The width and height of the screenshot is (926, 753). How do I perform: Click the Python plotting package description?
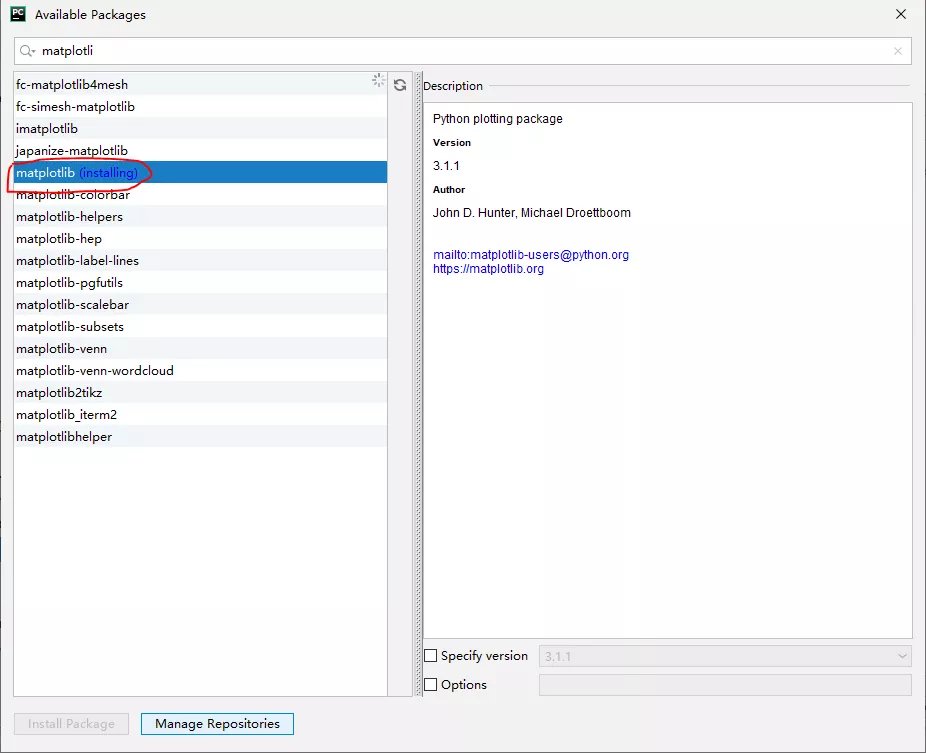click(497, 119)
